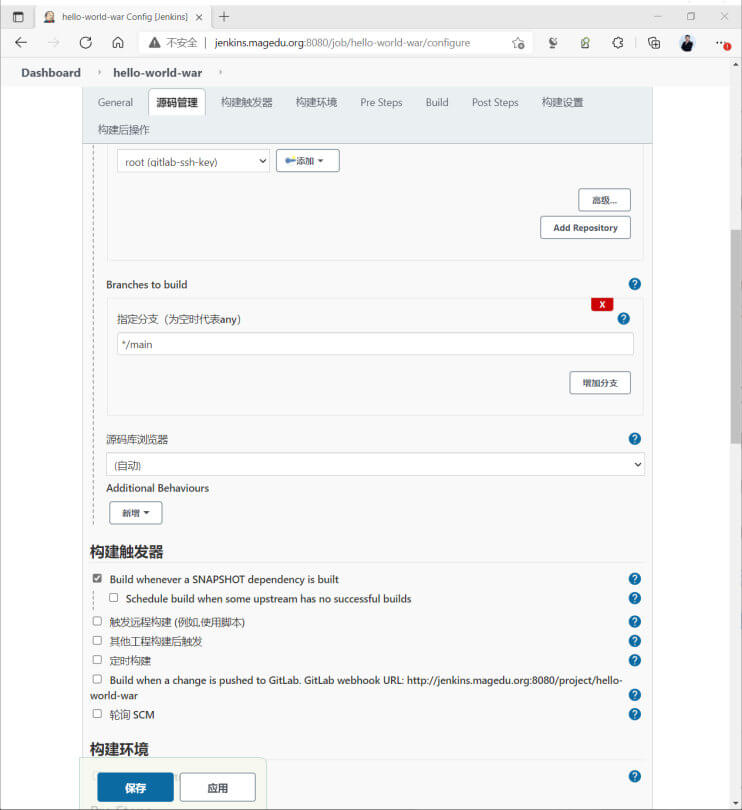Click the not-secure warning triangle icon
742x810 pixels.
[154, 43]
